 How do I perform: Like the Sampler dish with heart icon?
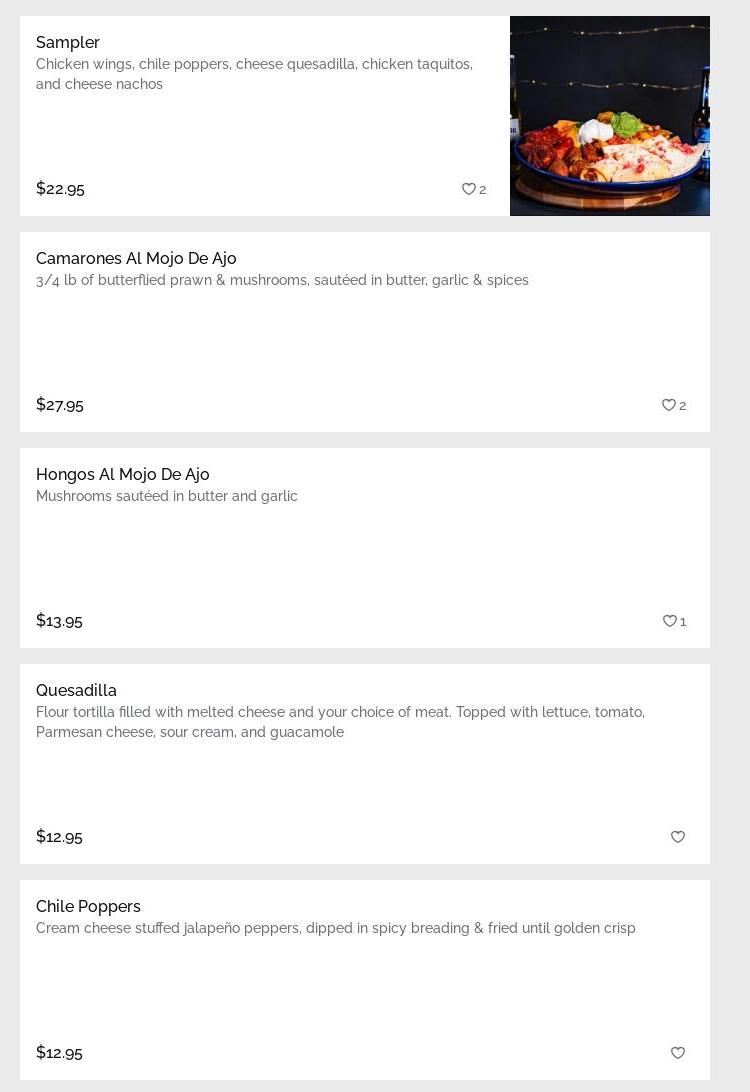tap(468, 189)
